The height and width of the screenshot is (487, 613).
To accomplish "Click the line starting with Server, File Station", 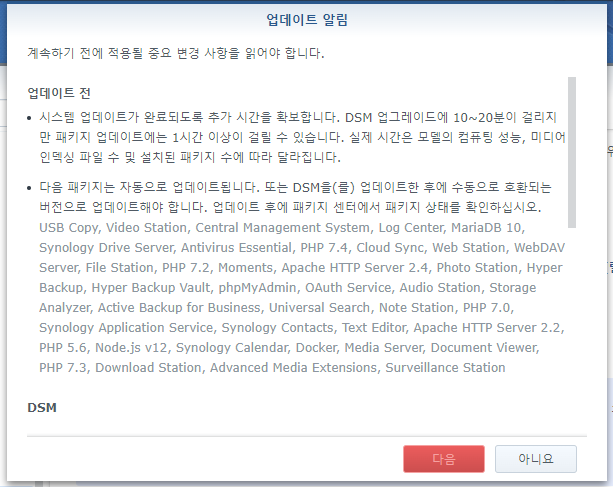I will click(301, 267).
